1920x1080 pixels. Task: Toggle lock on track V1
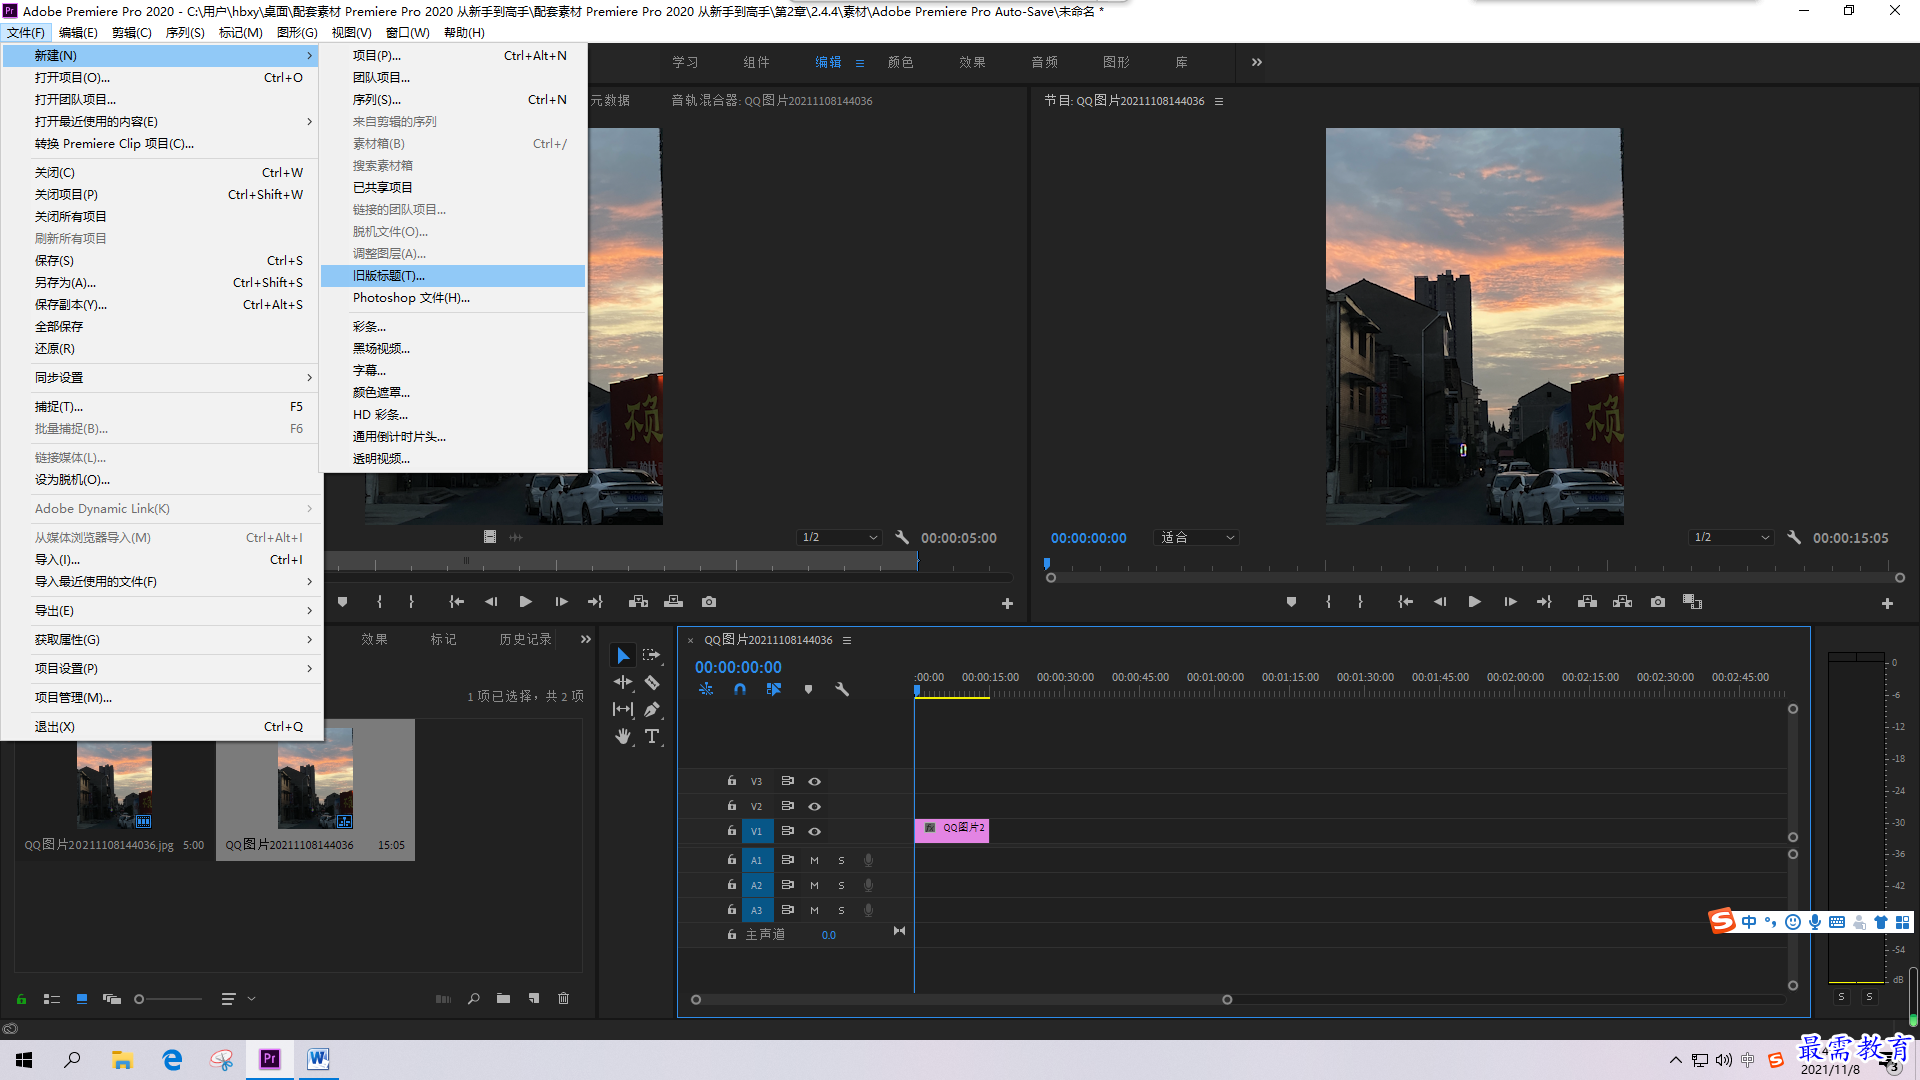(731, 831)
